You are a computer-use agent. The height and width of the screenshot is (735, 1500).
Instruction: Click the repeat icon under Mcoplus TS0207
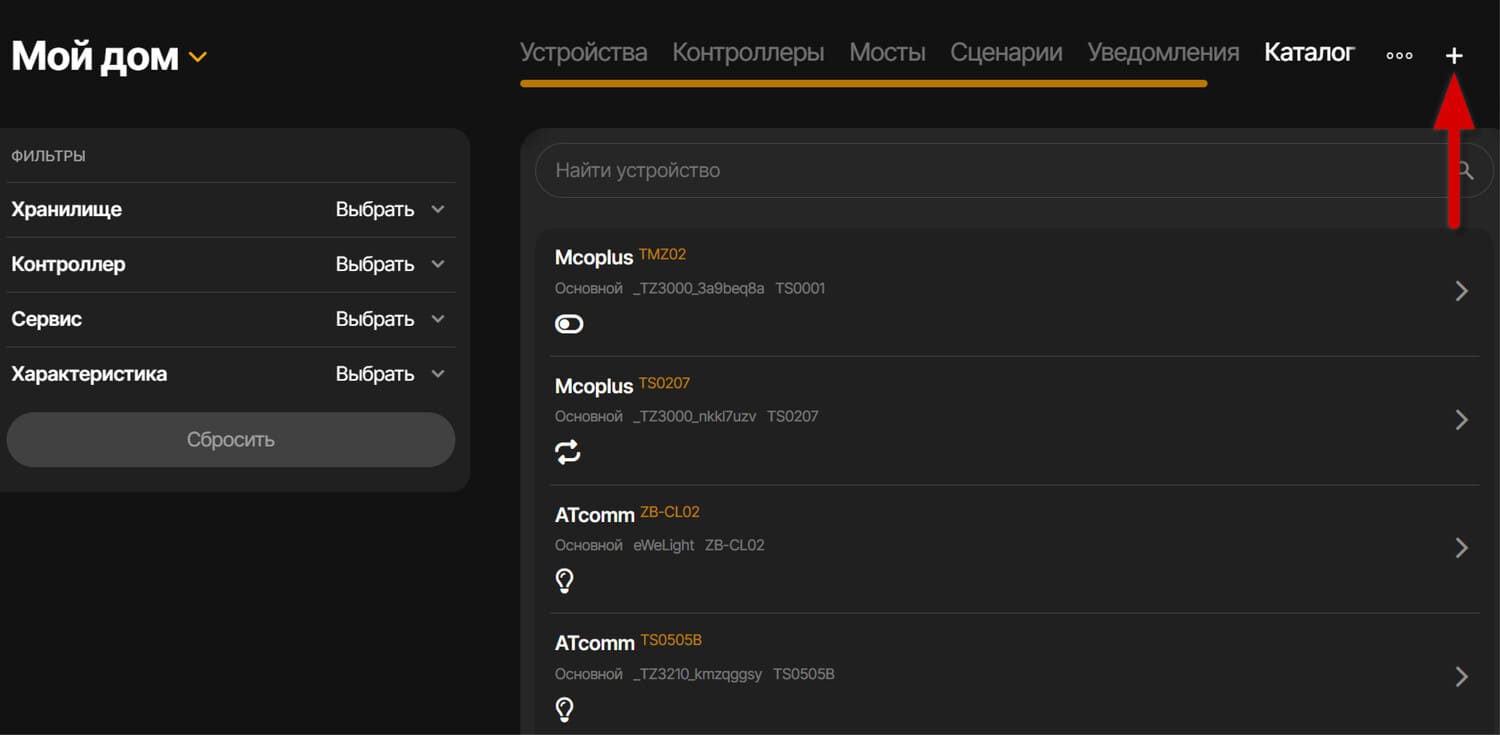[567, 451]
